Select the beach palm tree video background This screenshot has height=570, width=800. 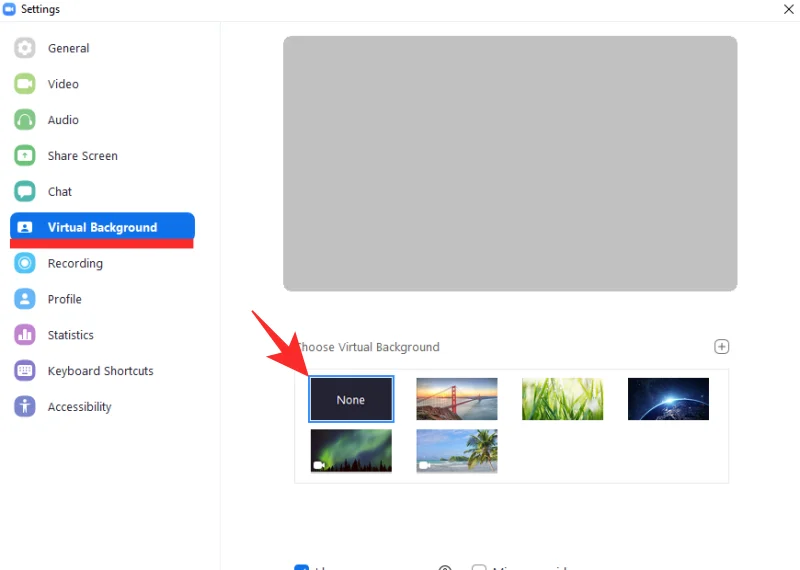457,451
